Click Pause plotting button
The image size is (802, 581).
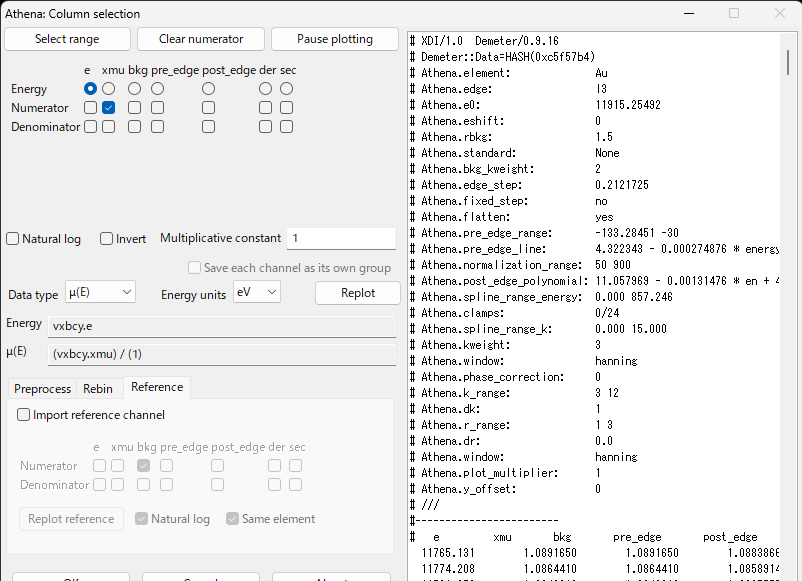[335, 39]
